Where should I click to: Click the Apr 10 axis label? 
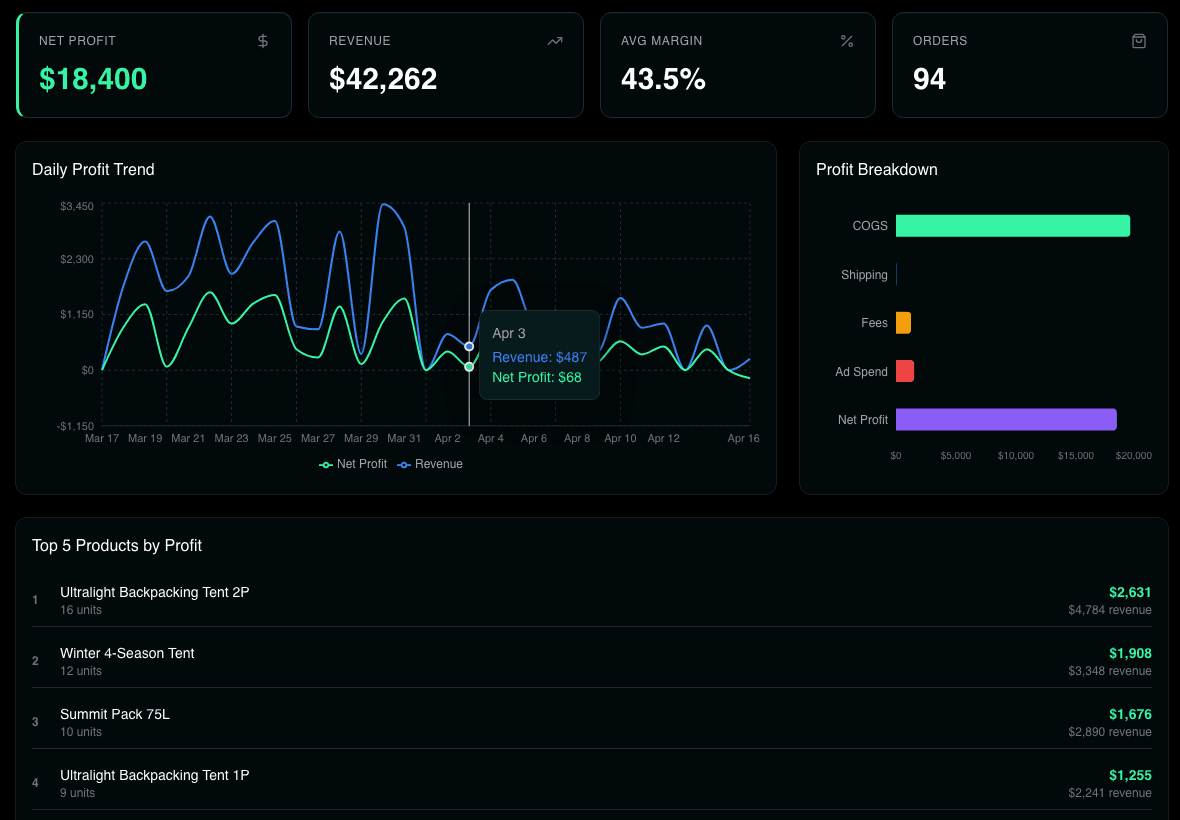(620, 438)
